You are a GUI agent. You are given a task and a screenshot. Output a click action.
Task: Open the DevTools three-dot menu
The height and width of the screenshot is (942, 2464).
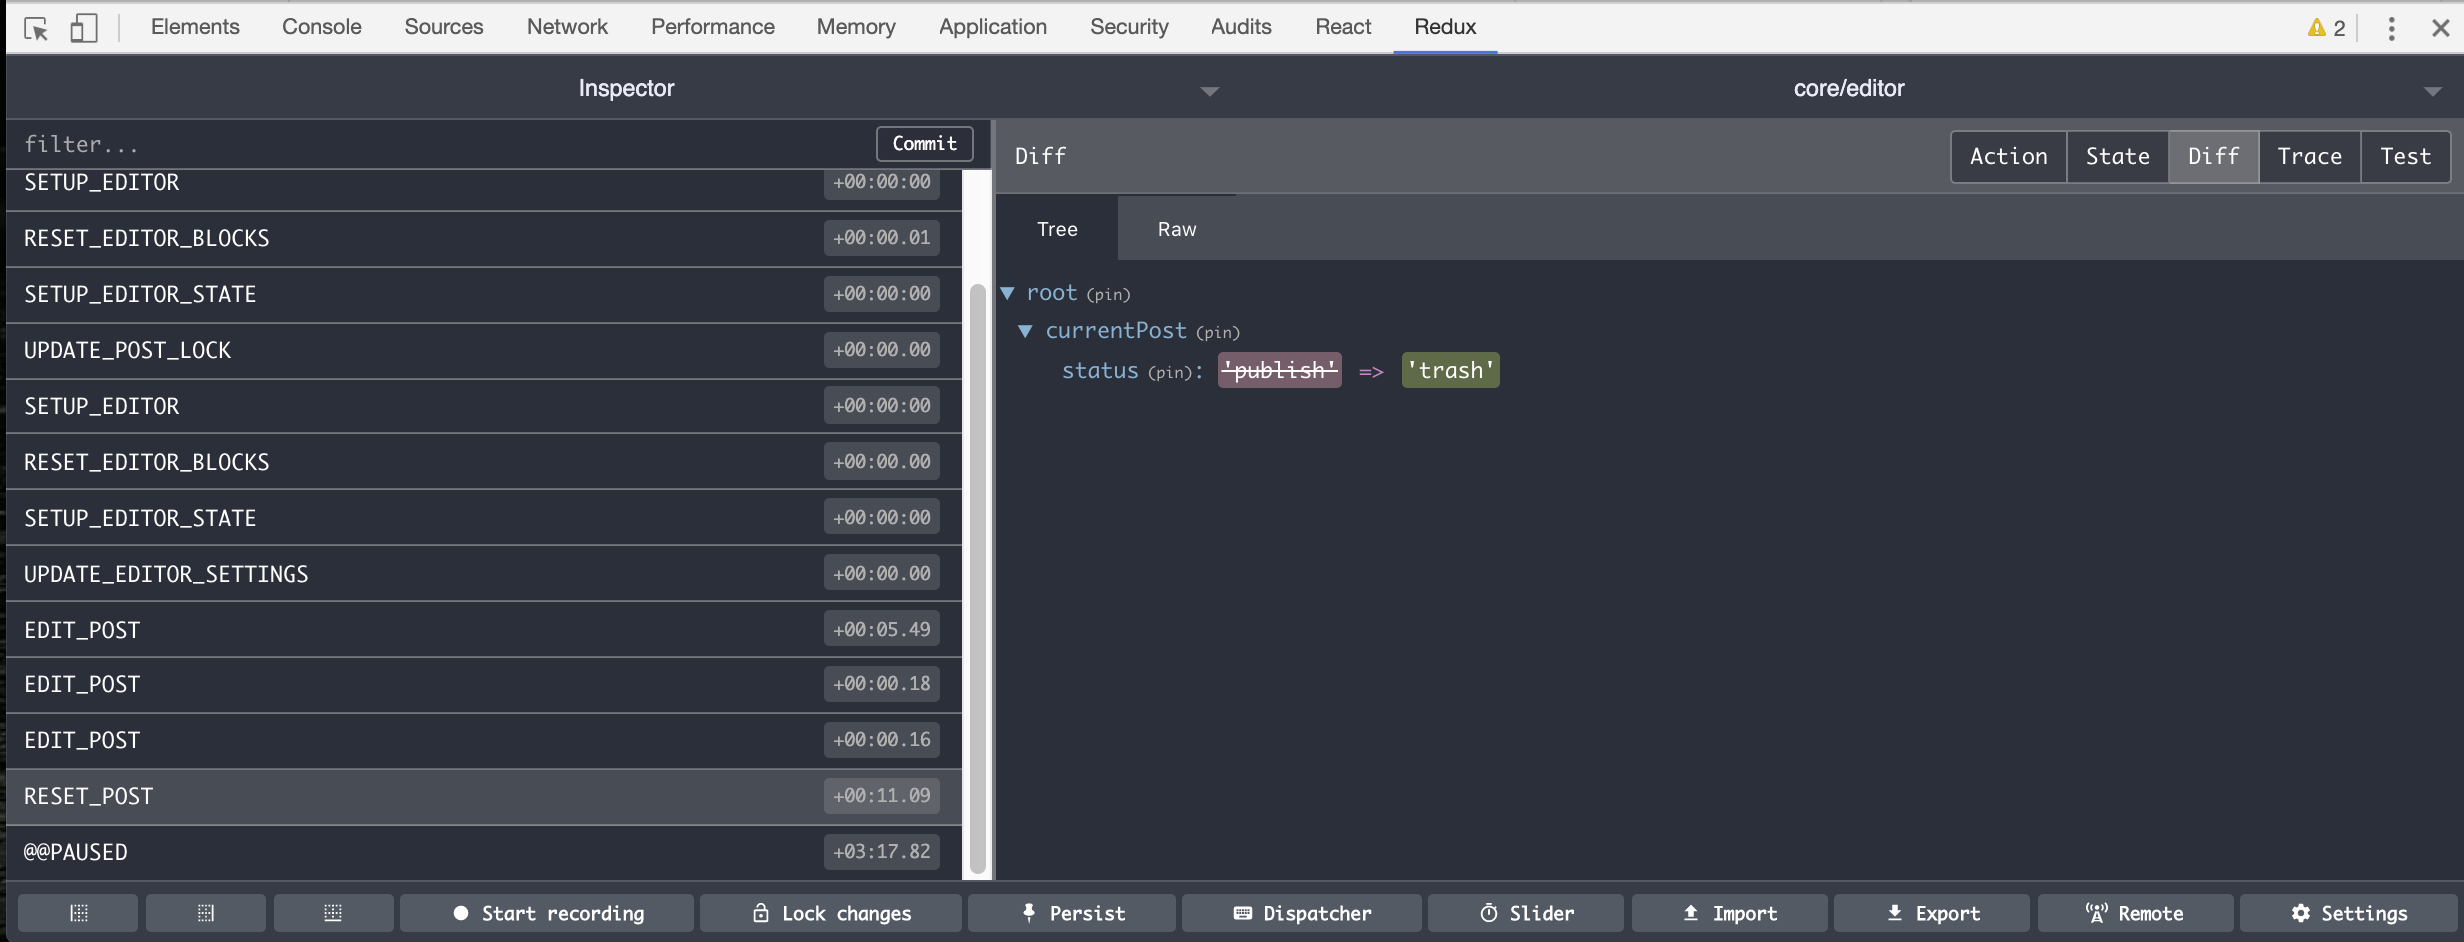coord(2392,28)
